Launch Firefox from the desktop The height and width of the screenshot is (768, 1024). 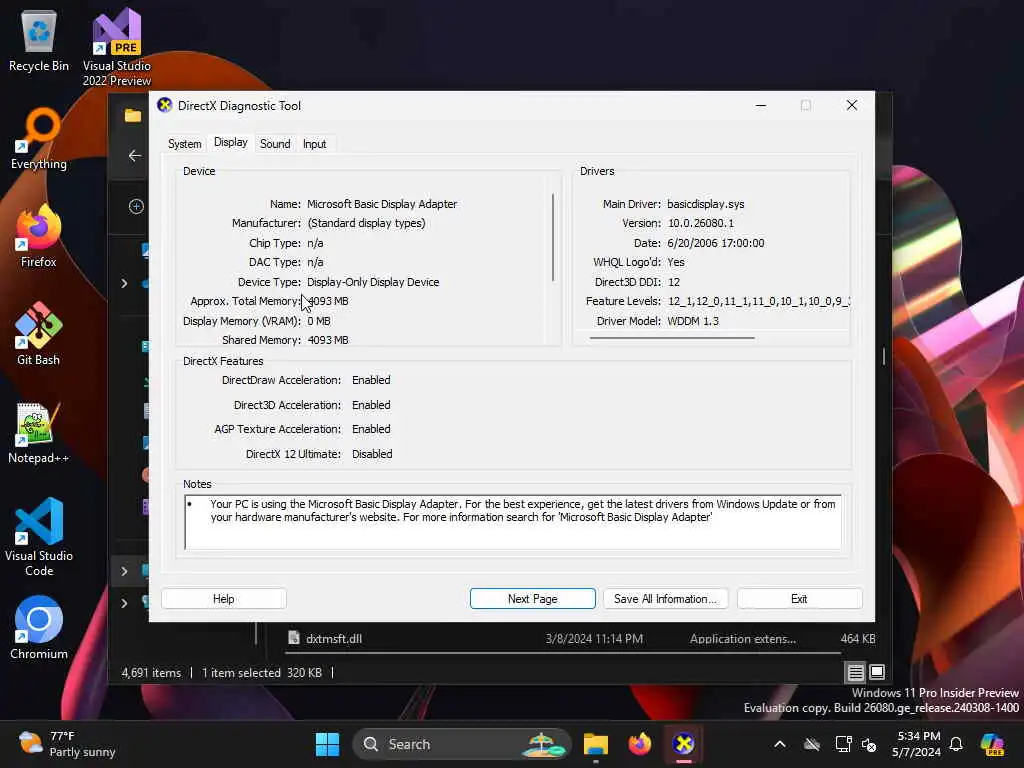click(x=39, y=236)
